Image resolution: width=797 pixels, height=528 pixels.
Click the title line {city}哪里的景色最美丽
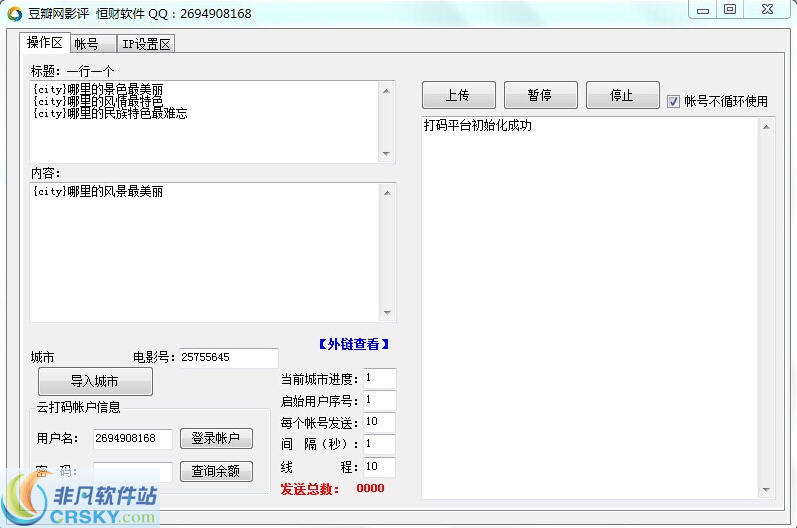click(x=98, y=89)
